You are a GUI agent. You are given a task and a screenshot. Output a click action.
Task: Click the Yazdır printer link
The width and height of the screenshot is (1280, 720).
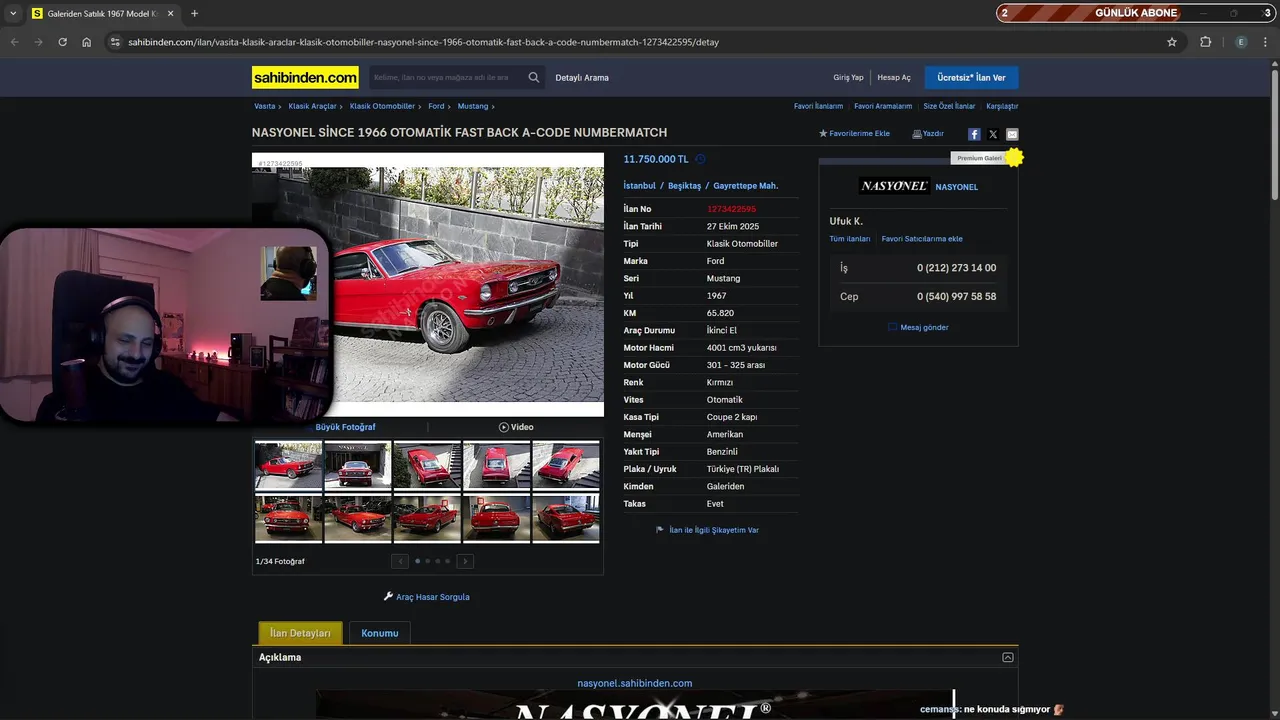(x=928, y=133)
